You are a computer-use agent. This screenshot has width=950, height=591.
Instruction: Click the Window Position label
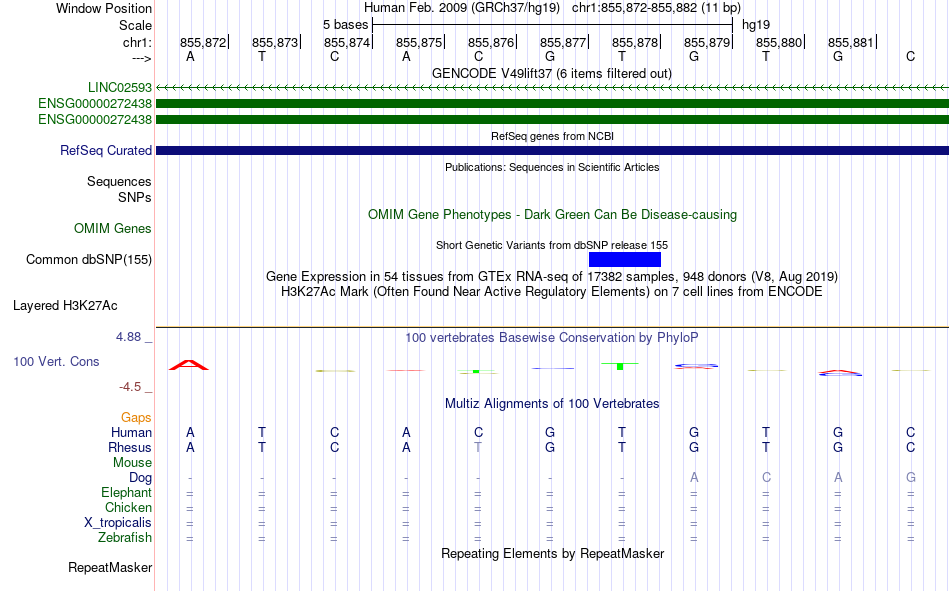[104, 8]
